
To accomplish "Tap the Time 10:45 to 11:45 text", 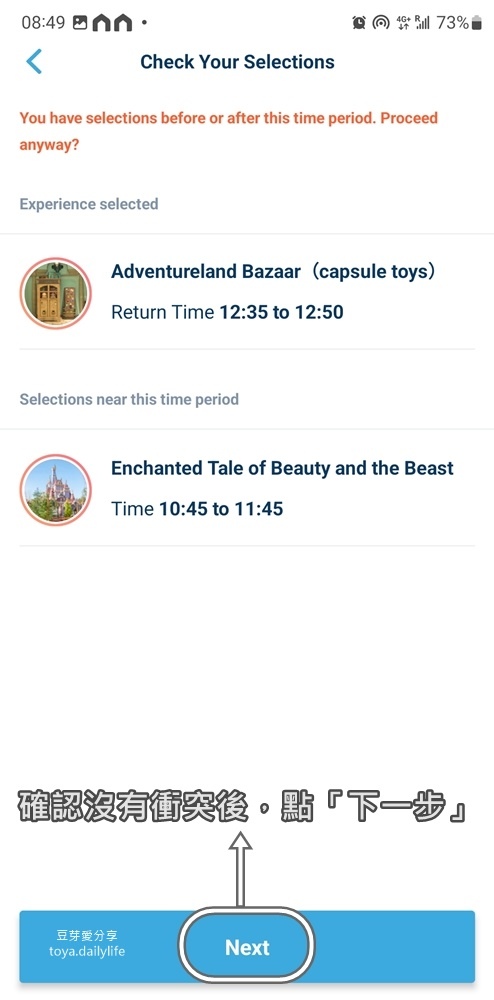I will [x=197, y=509].
